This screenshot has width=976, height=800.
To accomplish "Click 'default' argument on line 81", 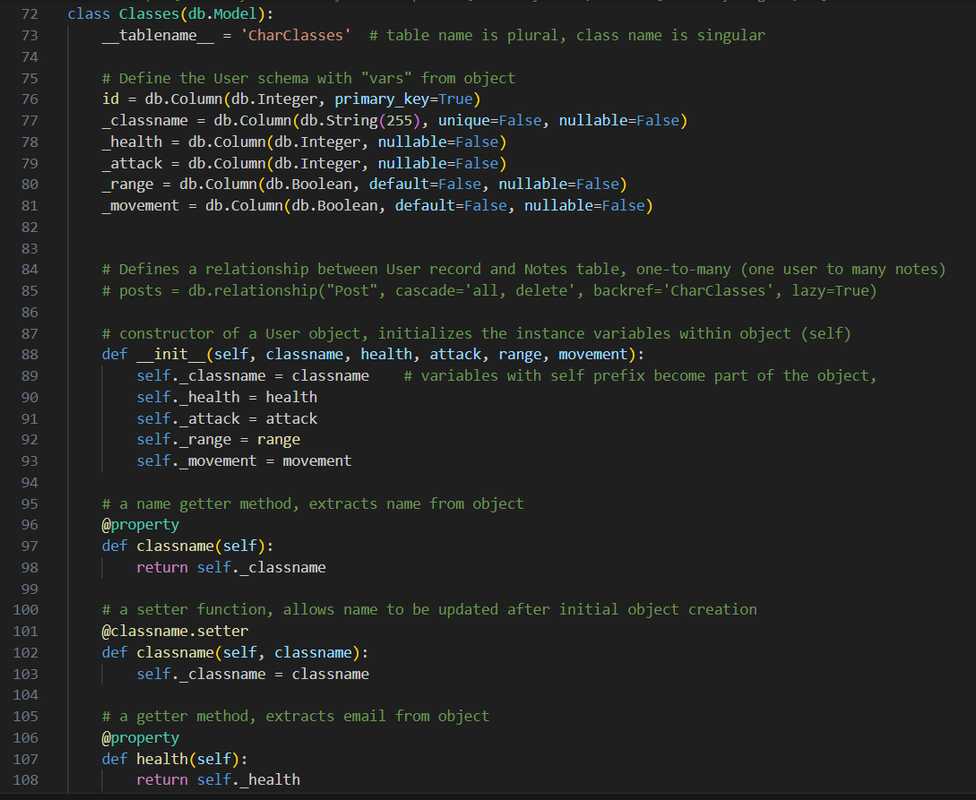I will pyautogui.click(x=425, y=205).
